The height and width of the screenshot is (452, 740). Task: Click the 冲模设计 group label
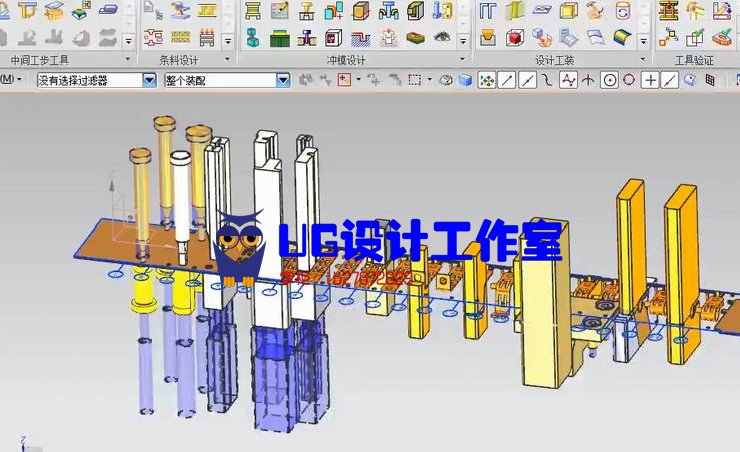[346, 60]
